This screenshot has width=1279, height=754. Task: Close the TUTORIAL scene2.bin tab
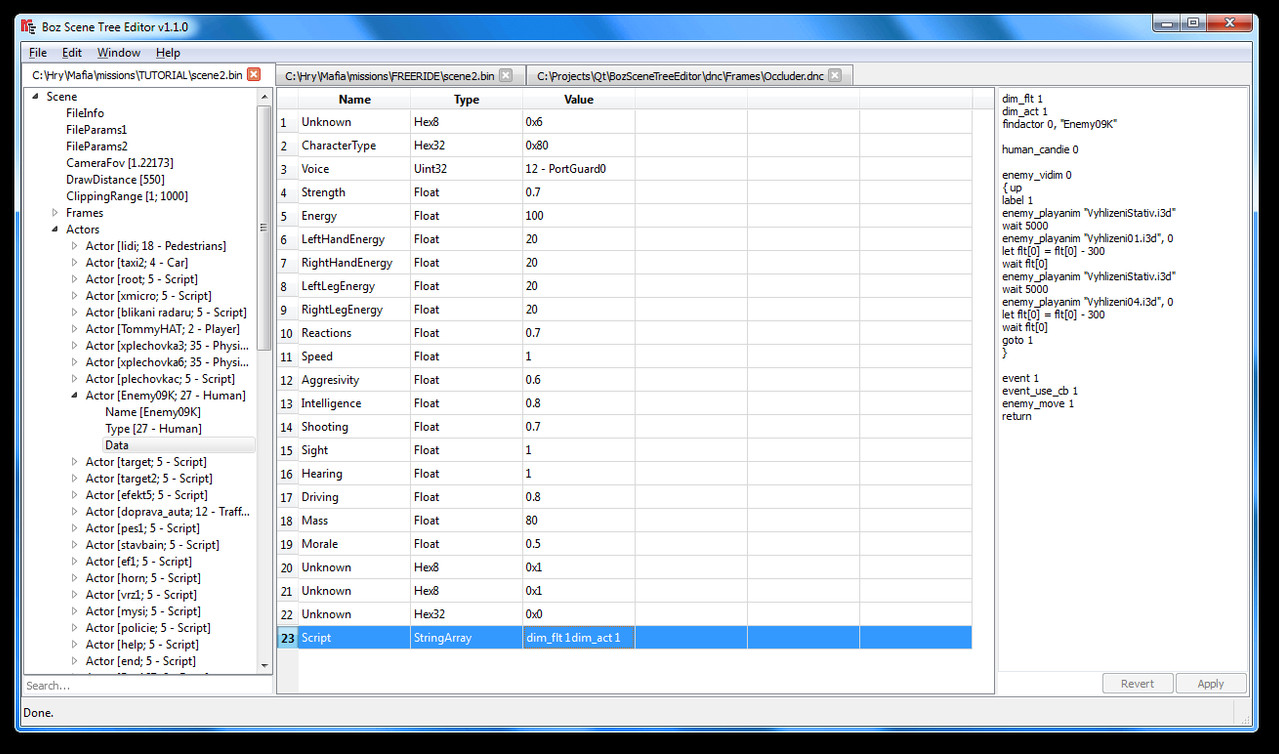pos(254,74)
